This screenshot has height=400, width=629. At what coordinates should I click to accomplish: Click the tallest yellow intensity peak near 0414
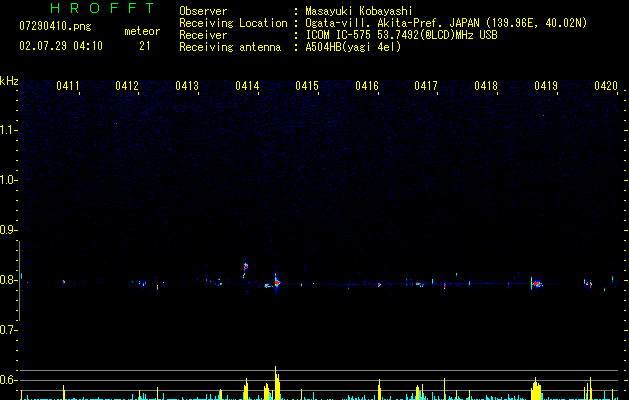[276, 383]
